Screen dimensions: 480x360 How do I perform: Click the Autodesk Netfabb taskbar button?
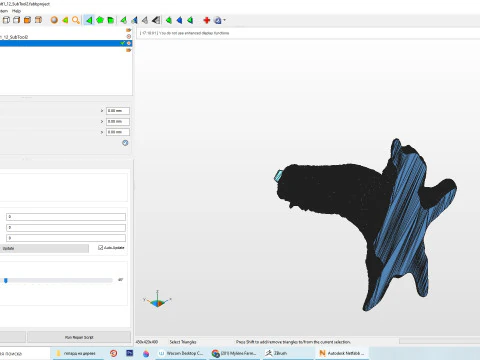pyautogui.click(x=342, y=353)
